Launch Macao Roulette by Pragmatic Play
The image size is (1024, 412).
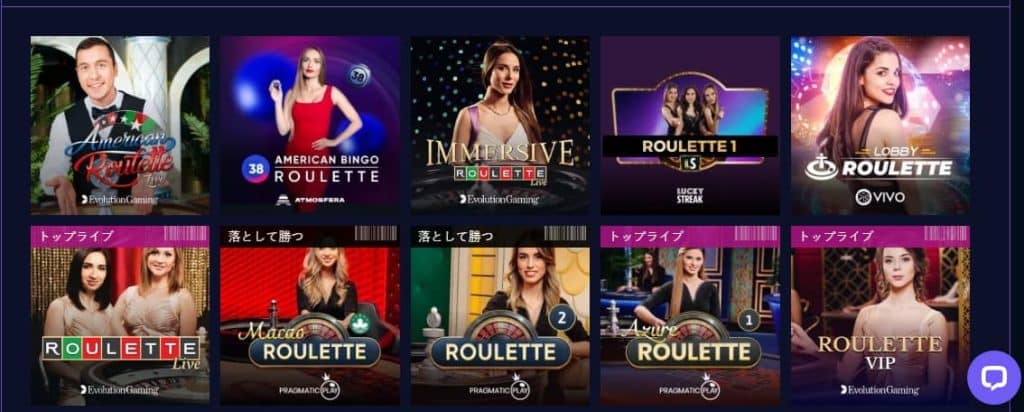pyautogui.click(x=310, y=315)
